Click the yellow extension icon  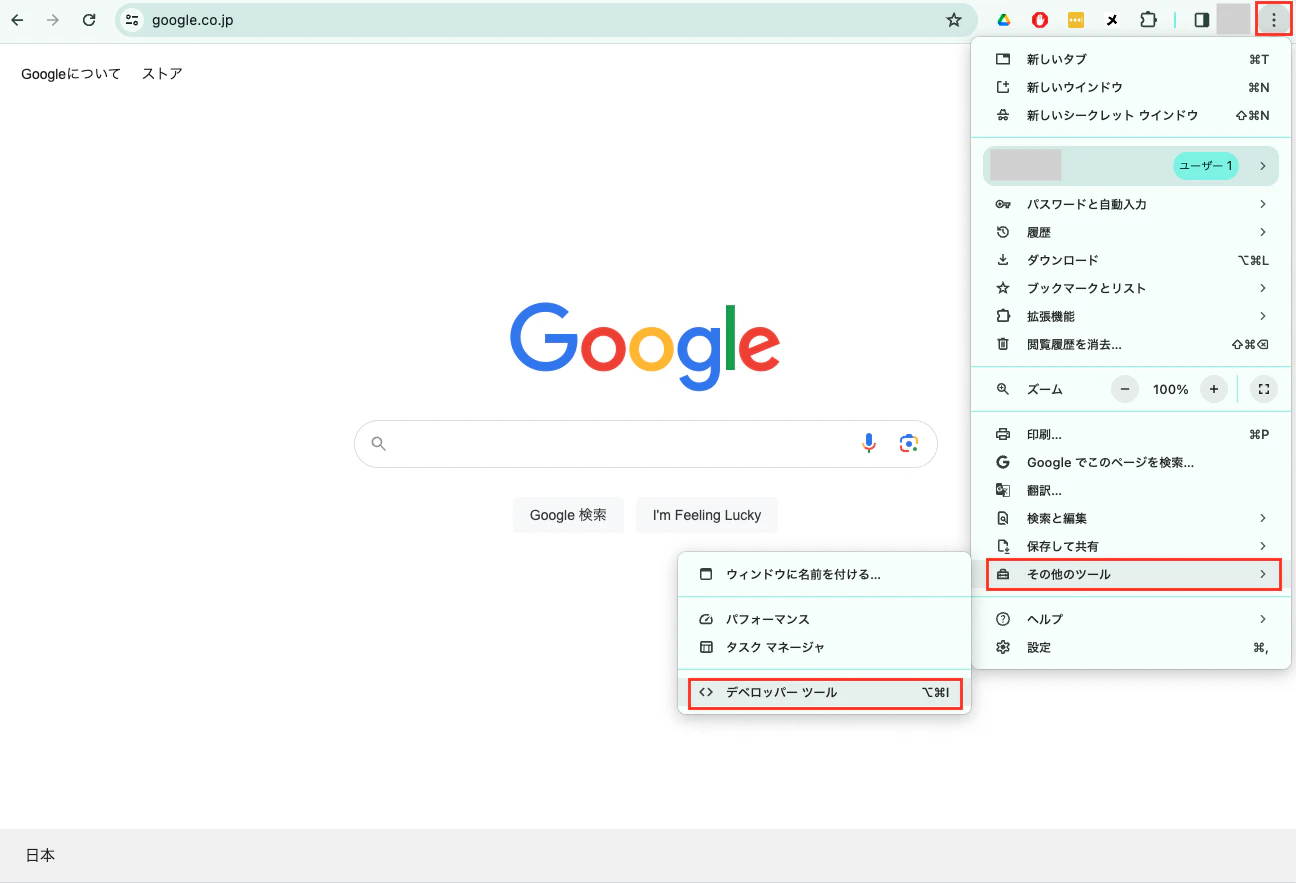(x=1076, y=20)
